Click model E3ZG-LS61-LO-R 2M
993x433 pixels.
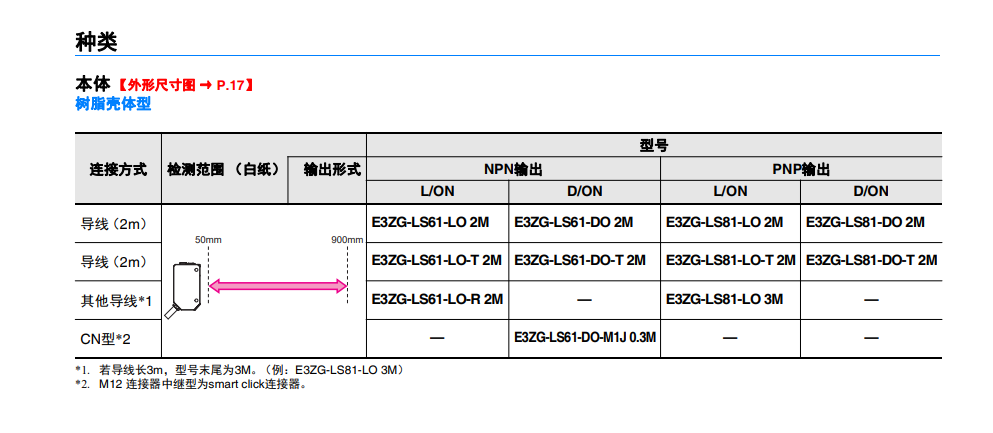tap(437, 299)
